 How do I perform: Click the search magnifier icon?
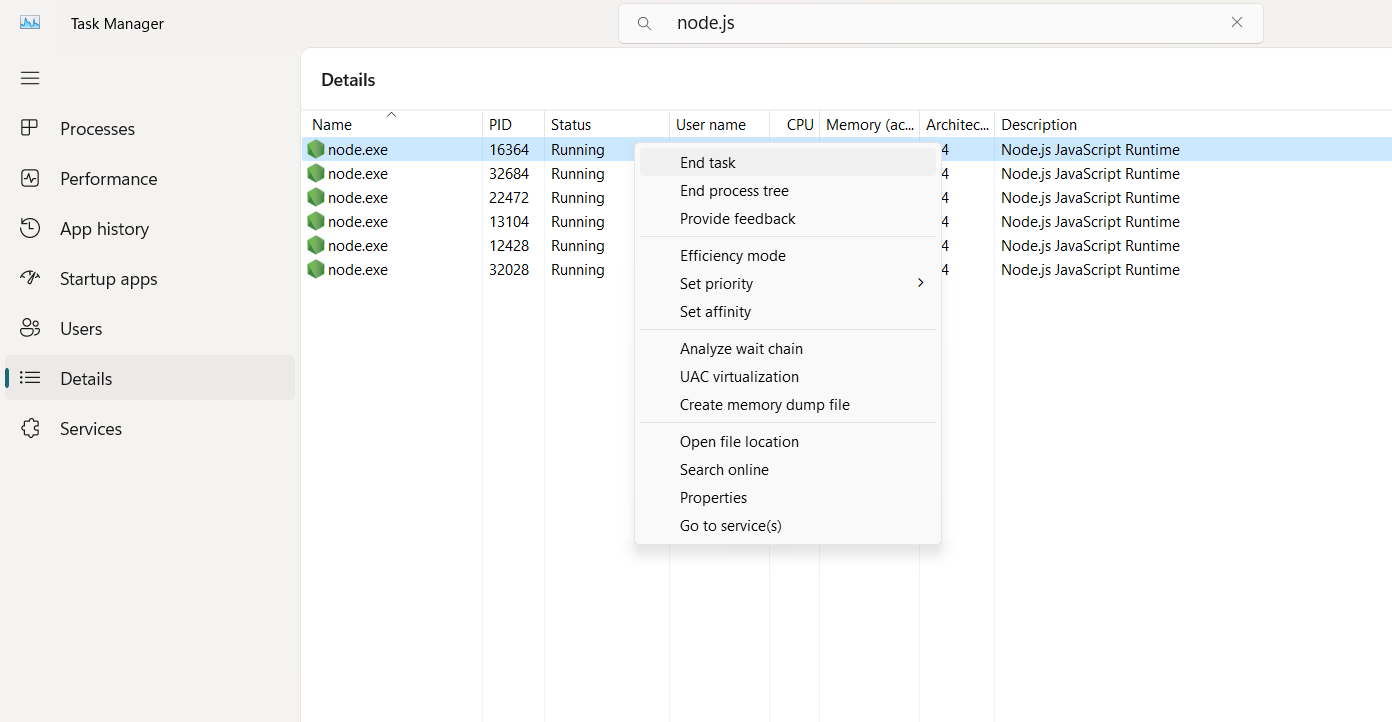[645, 23]
